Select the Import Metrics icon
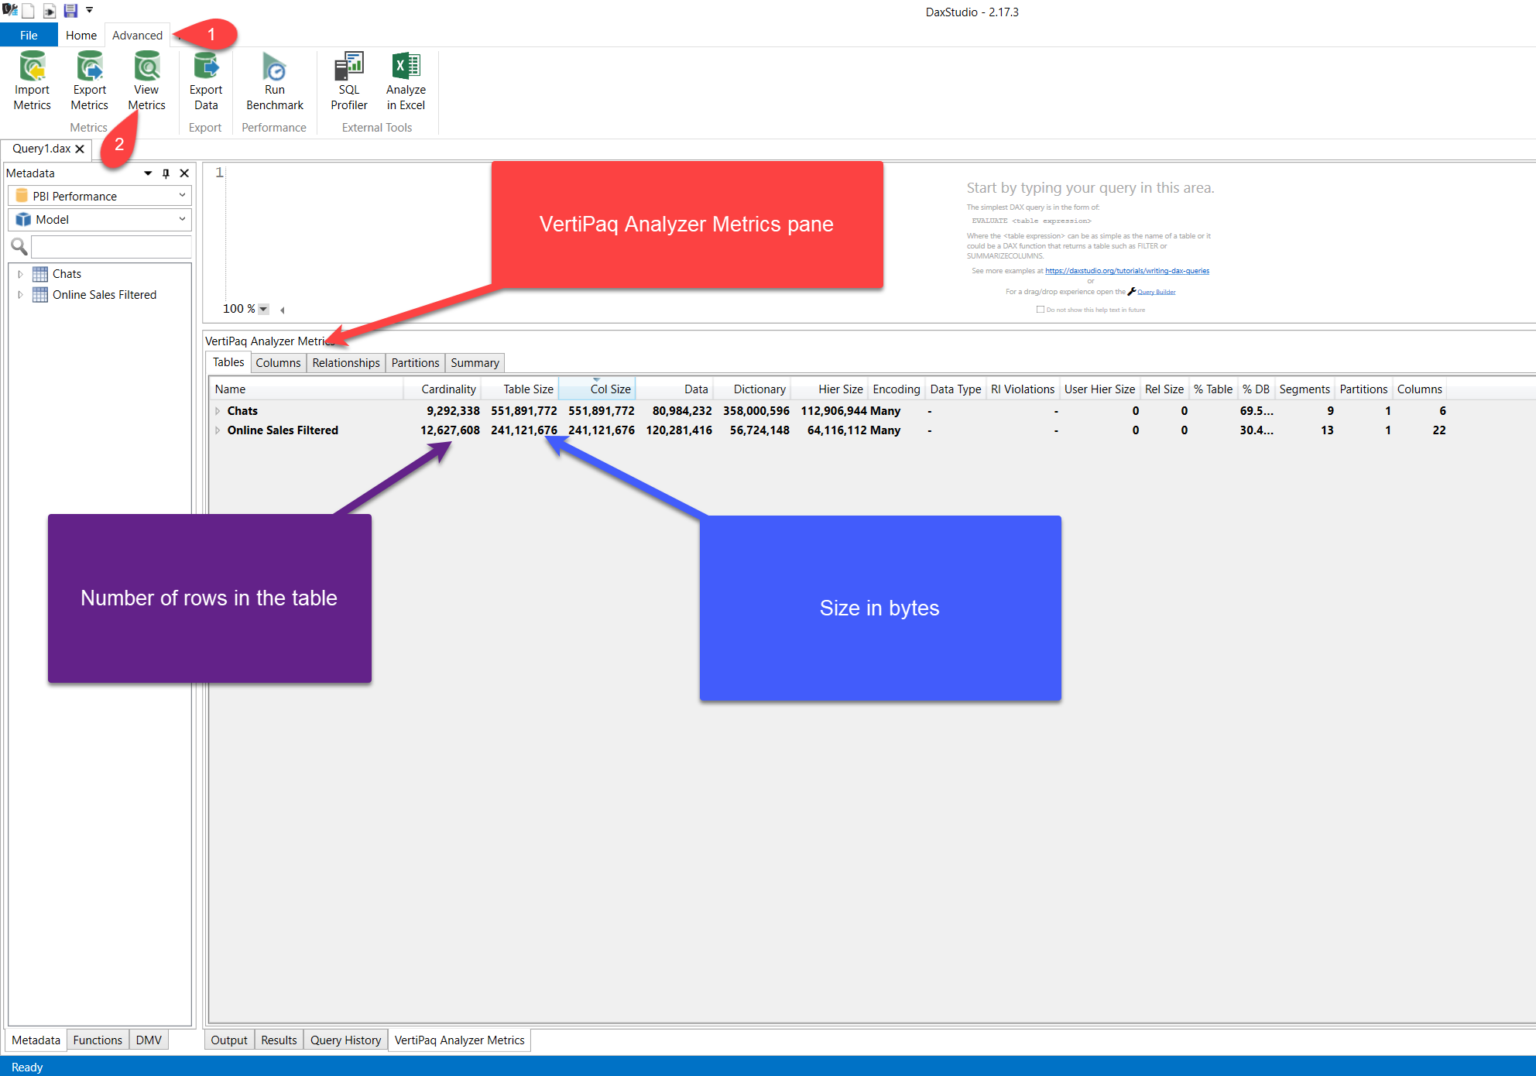 (31, 79)
